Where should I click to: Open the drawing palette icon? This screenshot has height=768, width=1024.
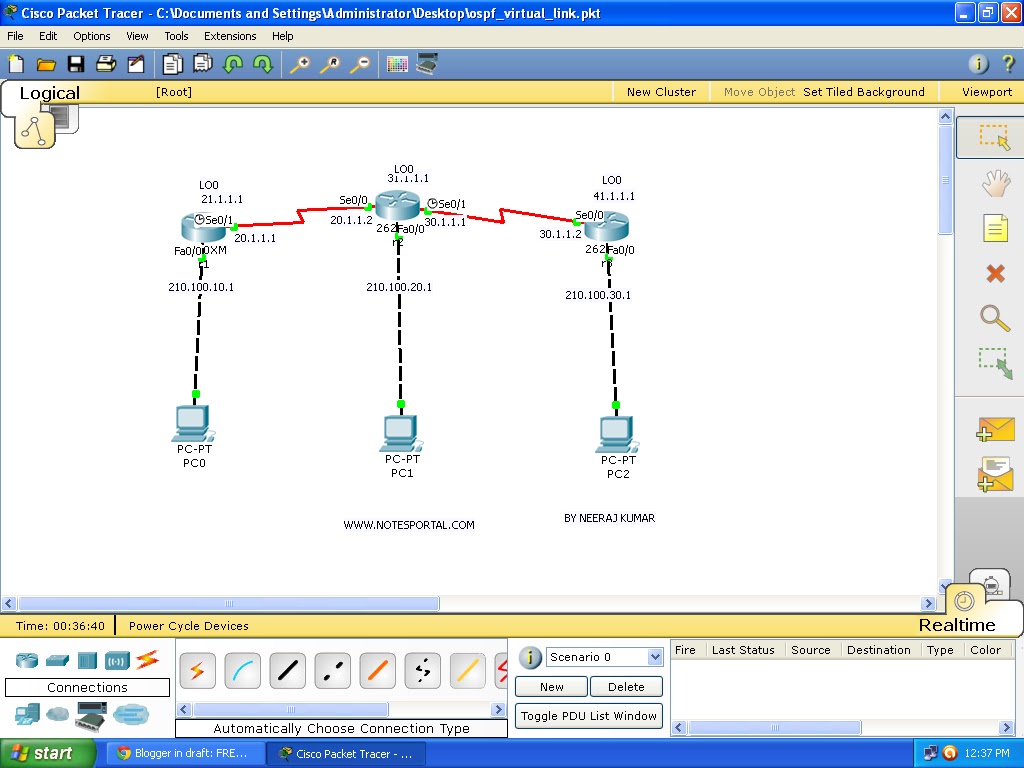point(397,64)
